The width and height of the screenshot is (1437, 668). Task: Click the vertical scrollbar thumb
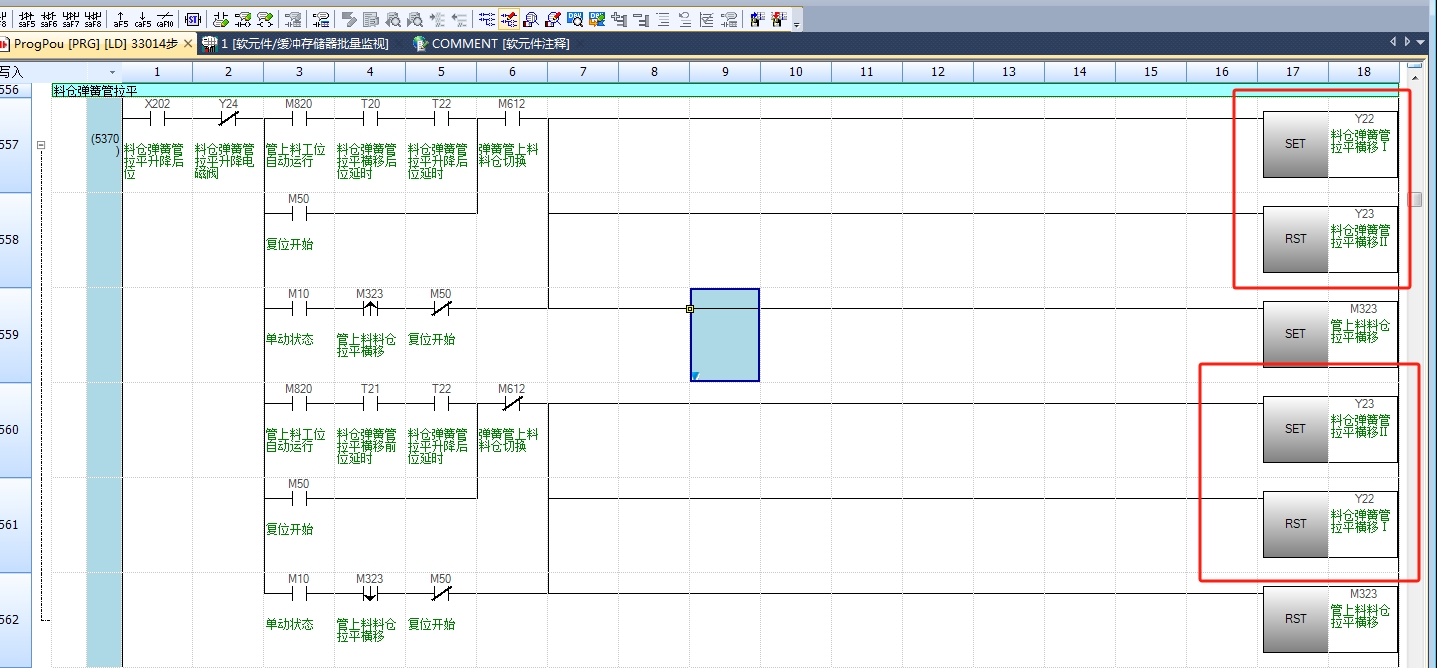click(x=1415, y=199)
